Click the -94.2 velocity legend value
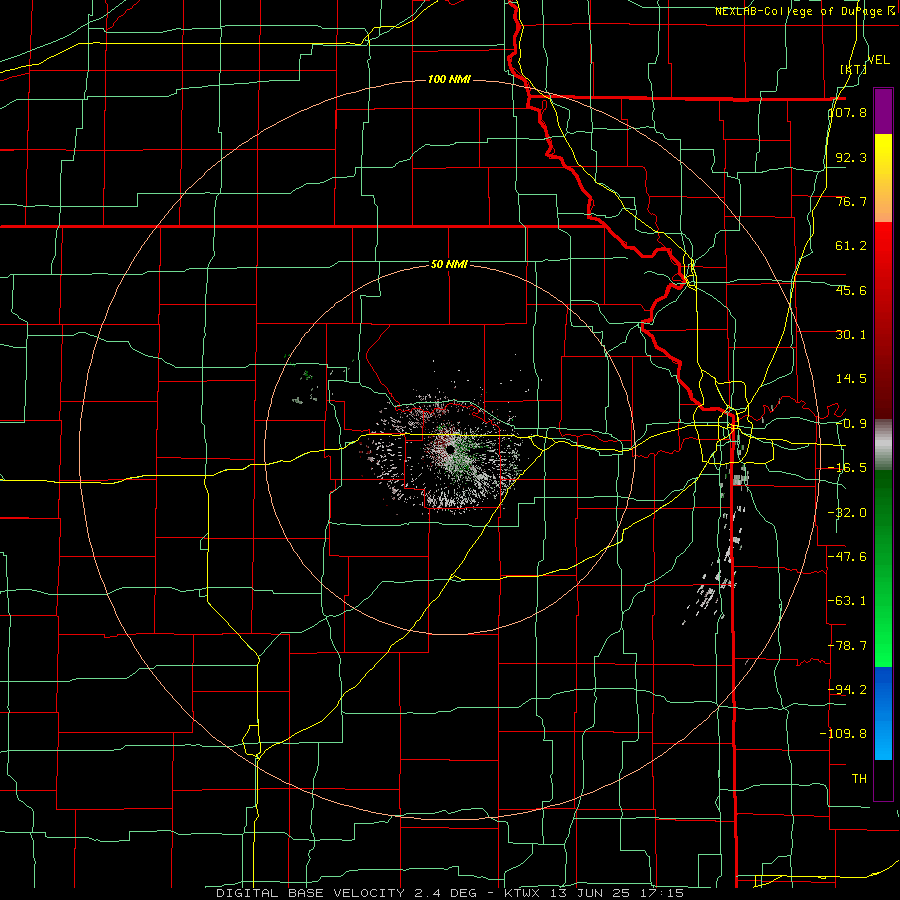The width and height of the screenshot is (900, 900). pyautogui.click(x=848, y=689)
